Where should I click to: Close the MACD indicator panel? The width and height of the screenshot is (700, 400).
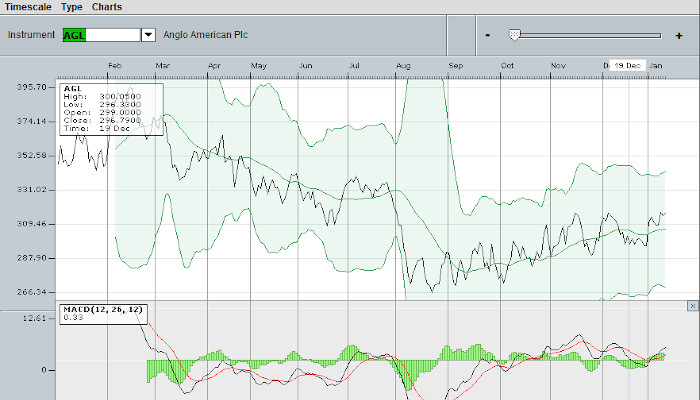(692, 306)
